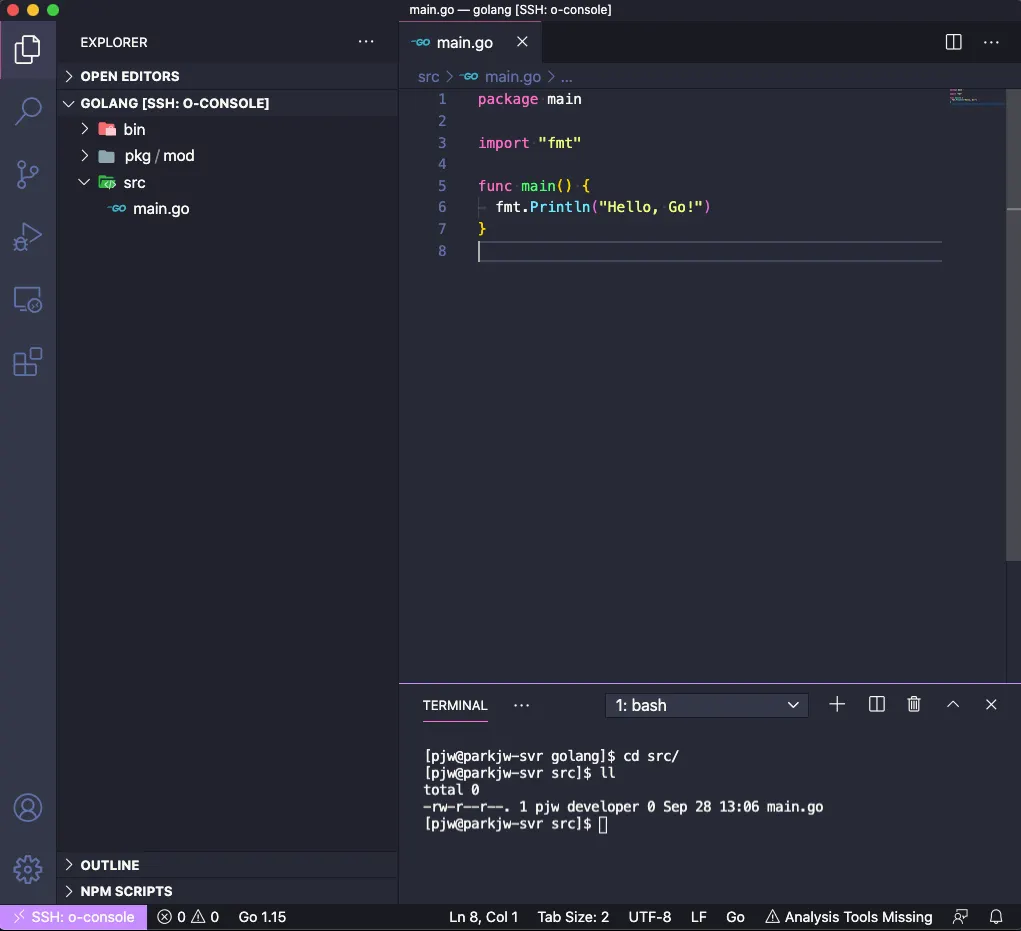Click Println call on line 6
This screenshot has width=1021, height=931.
[x=559, y=207]
